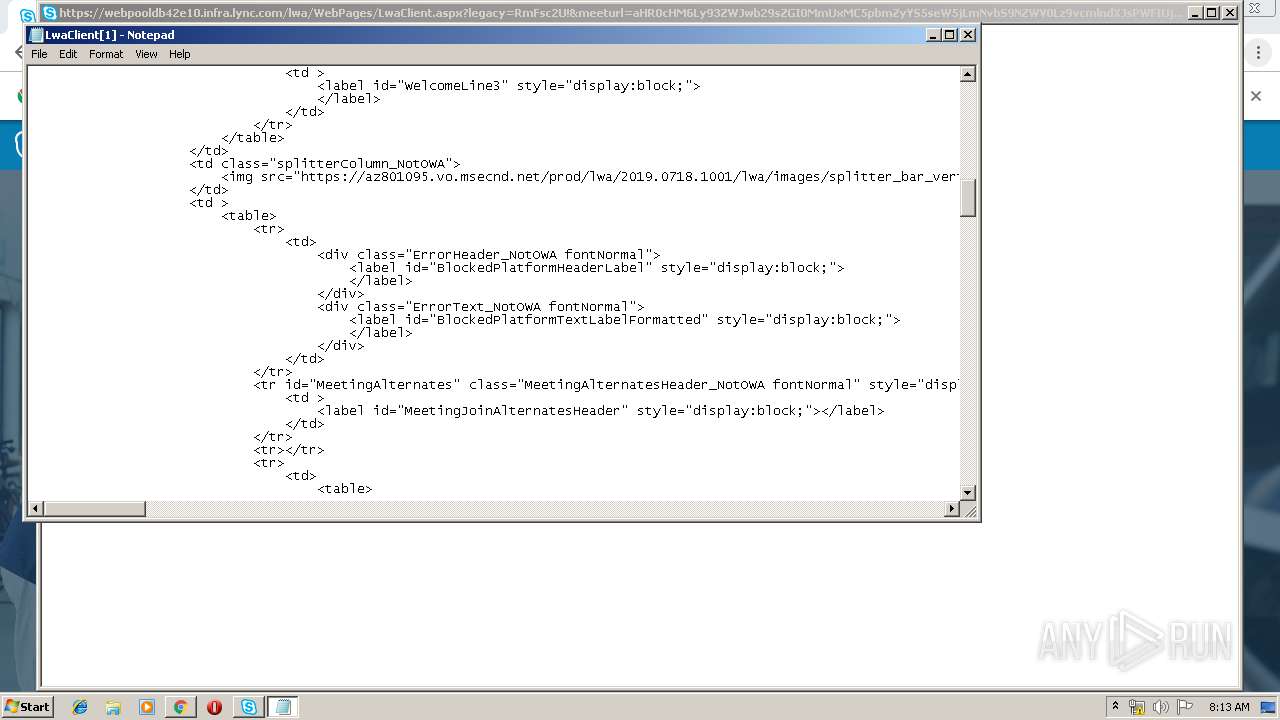
Task: Open the File menu in Notepad
Action: (x=39, y=54)
